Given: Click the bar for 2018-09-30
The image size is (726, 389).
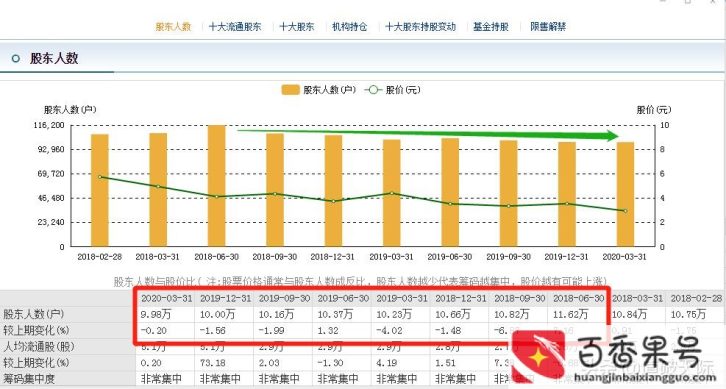Looking at the screenshot, I should pyautogui.click(x=275, y=190).
